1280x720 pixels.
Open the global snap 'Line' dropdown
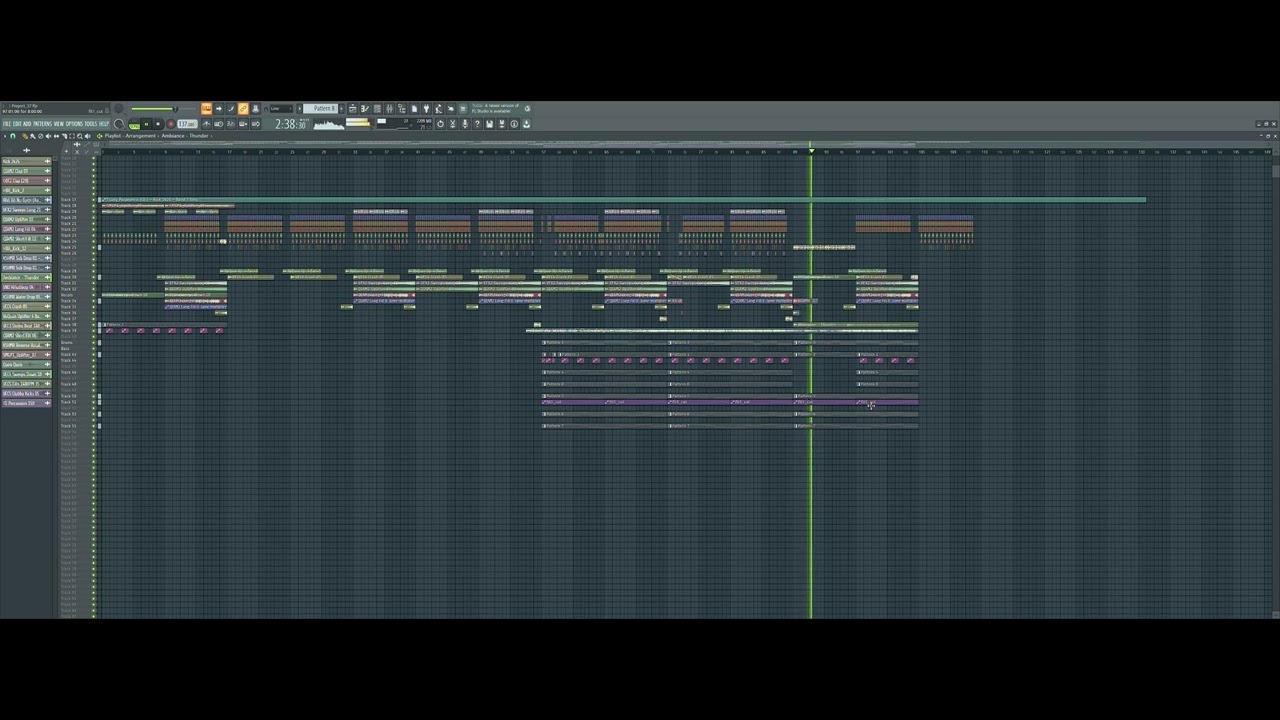tap(282, 108)
